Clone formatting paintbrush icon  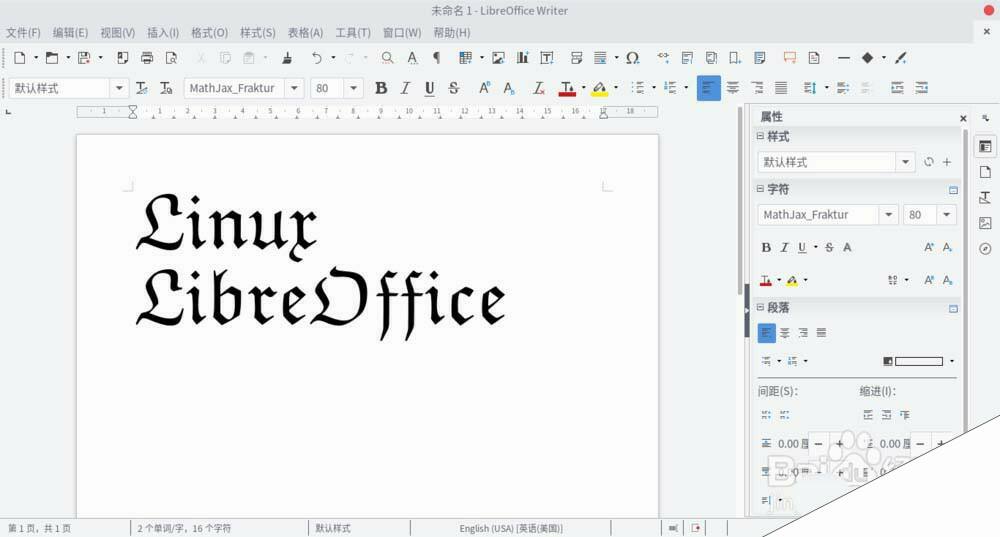click(287, 58)
